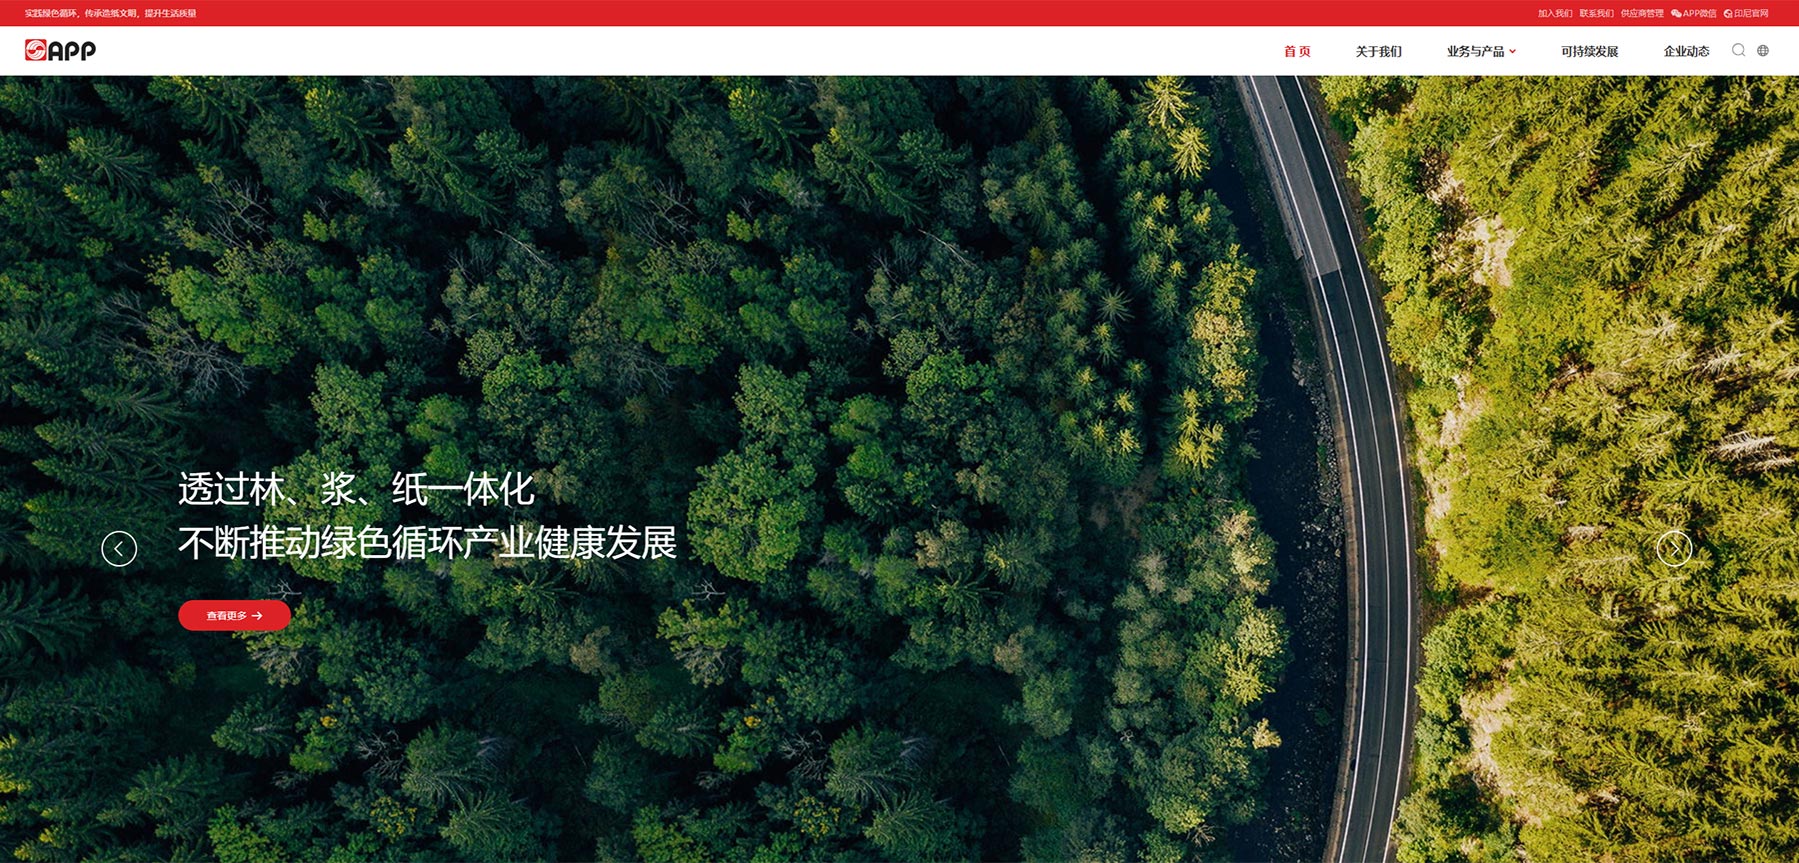Go to previous banner slide arrow
This screenshot has width=1799, height=863.
coord(119,548)
